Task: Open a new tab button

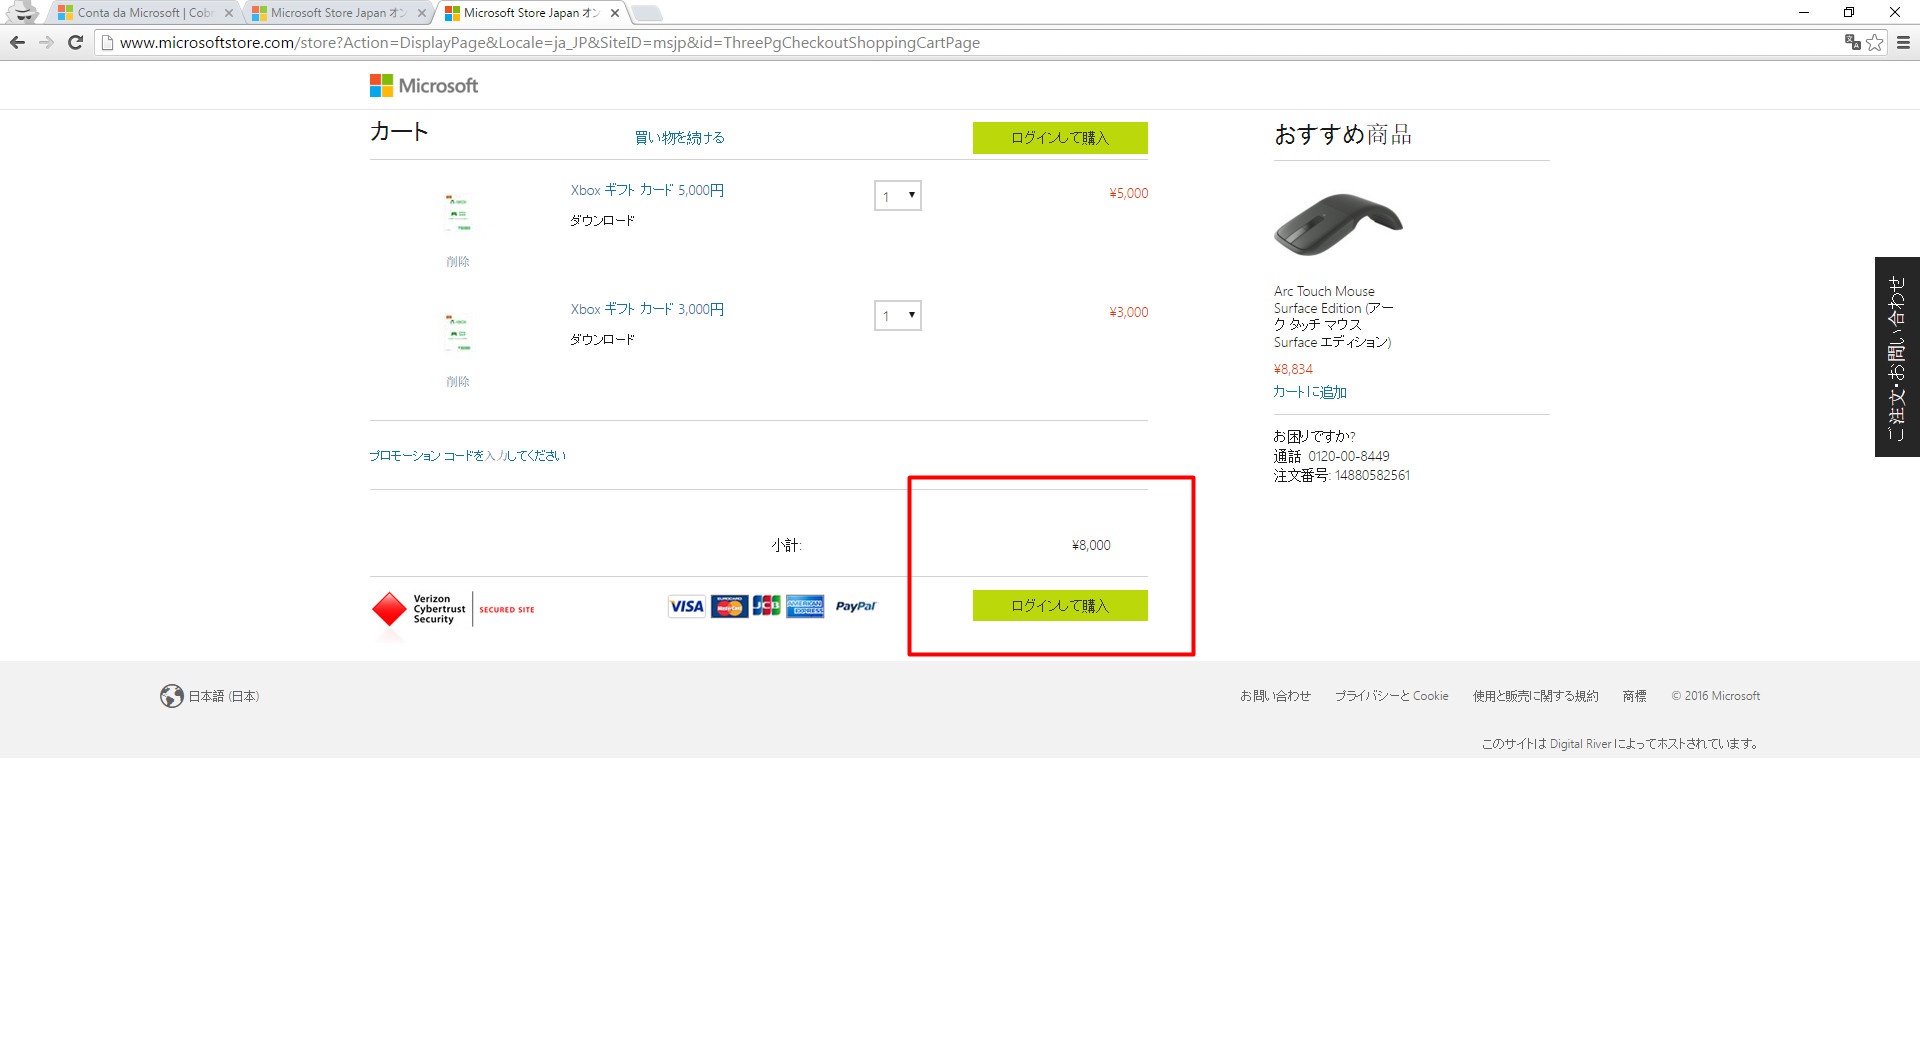Action: 647,13
